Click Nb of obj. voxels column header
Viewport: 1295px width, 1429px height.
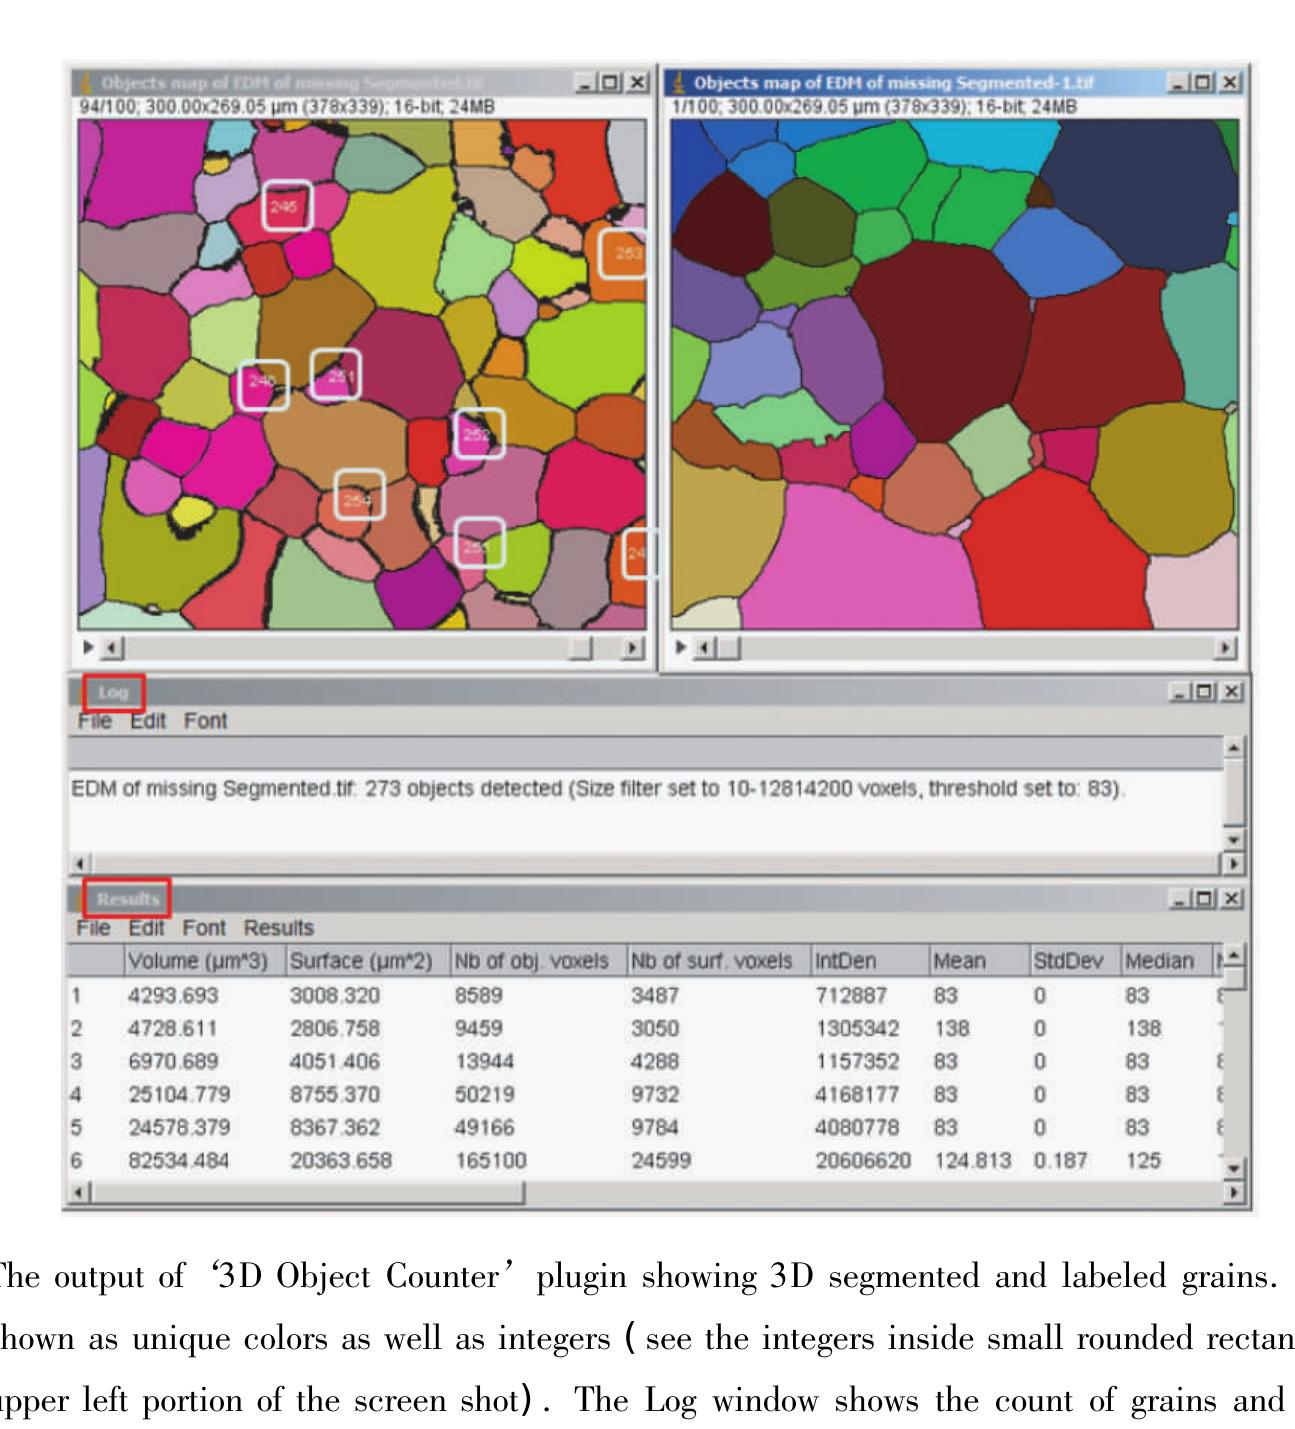click(x=537, y=961)
